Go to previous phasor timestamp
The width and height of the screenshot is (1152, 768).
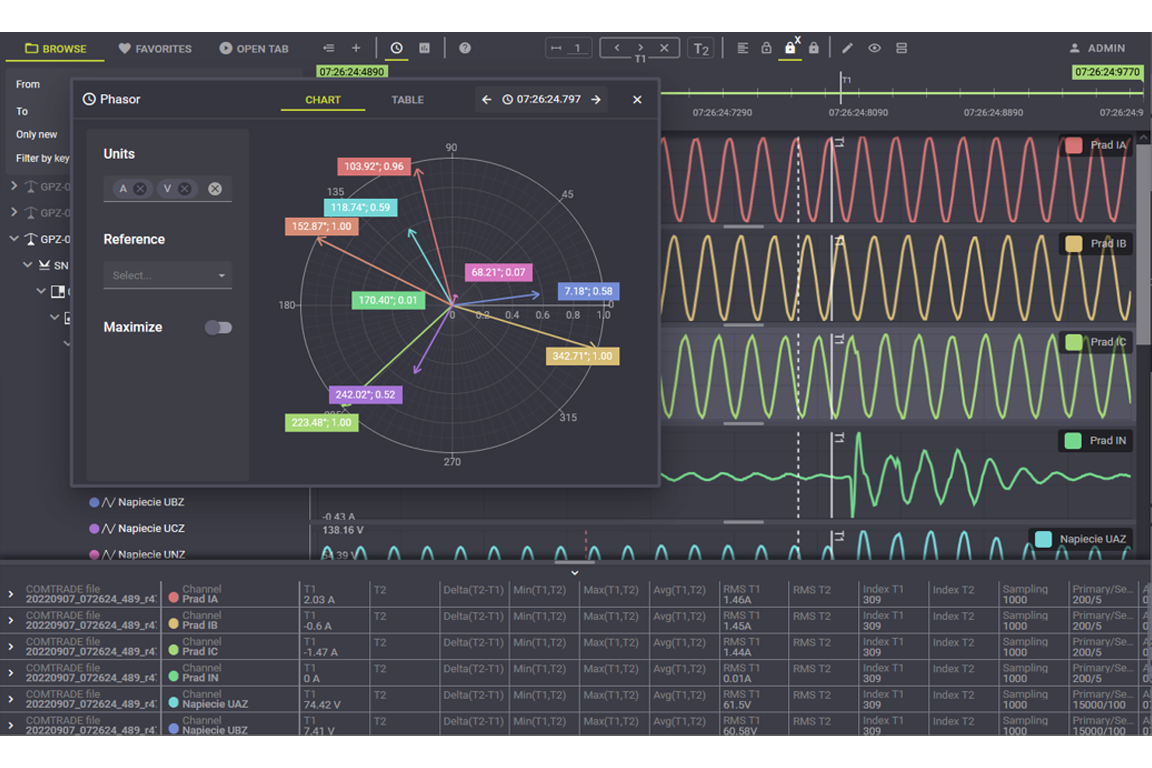[x=486, y=99]
